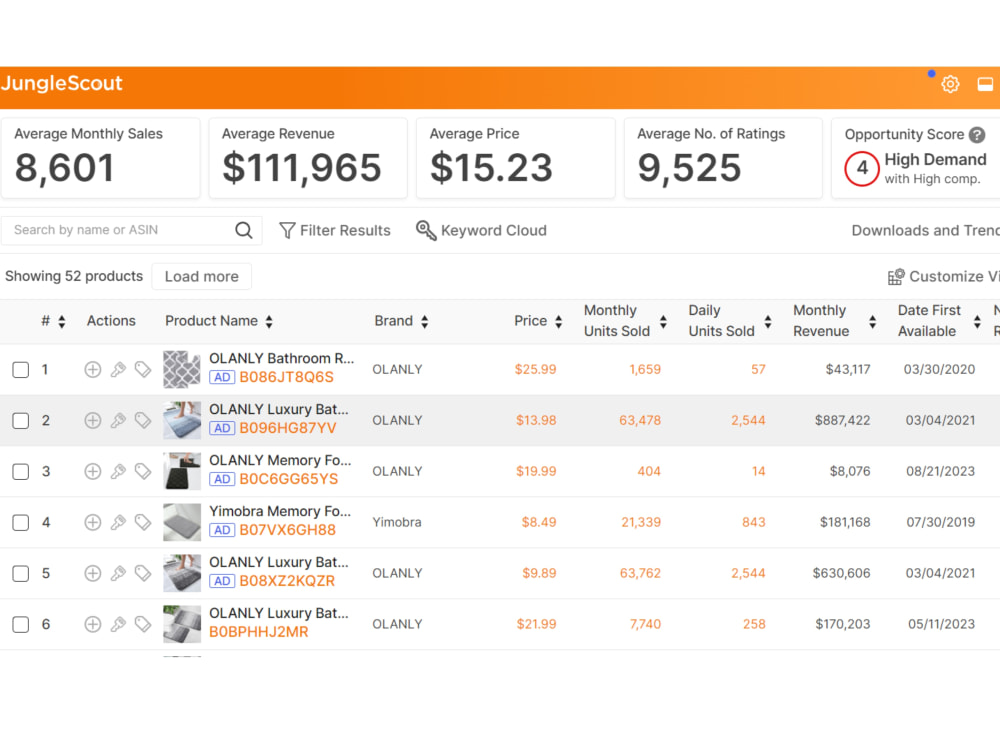Sort by Price column arrows

(x=559, y=321)
